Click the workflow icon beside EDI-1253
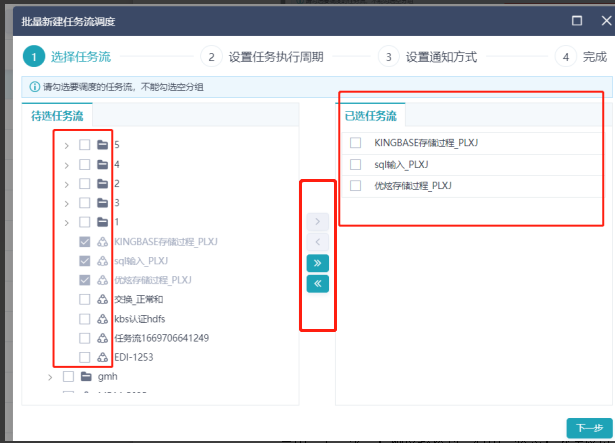 click(102, 357)
